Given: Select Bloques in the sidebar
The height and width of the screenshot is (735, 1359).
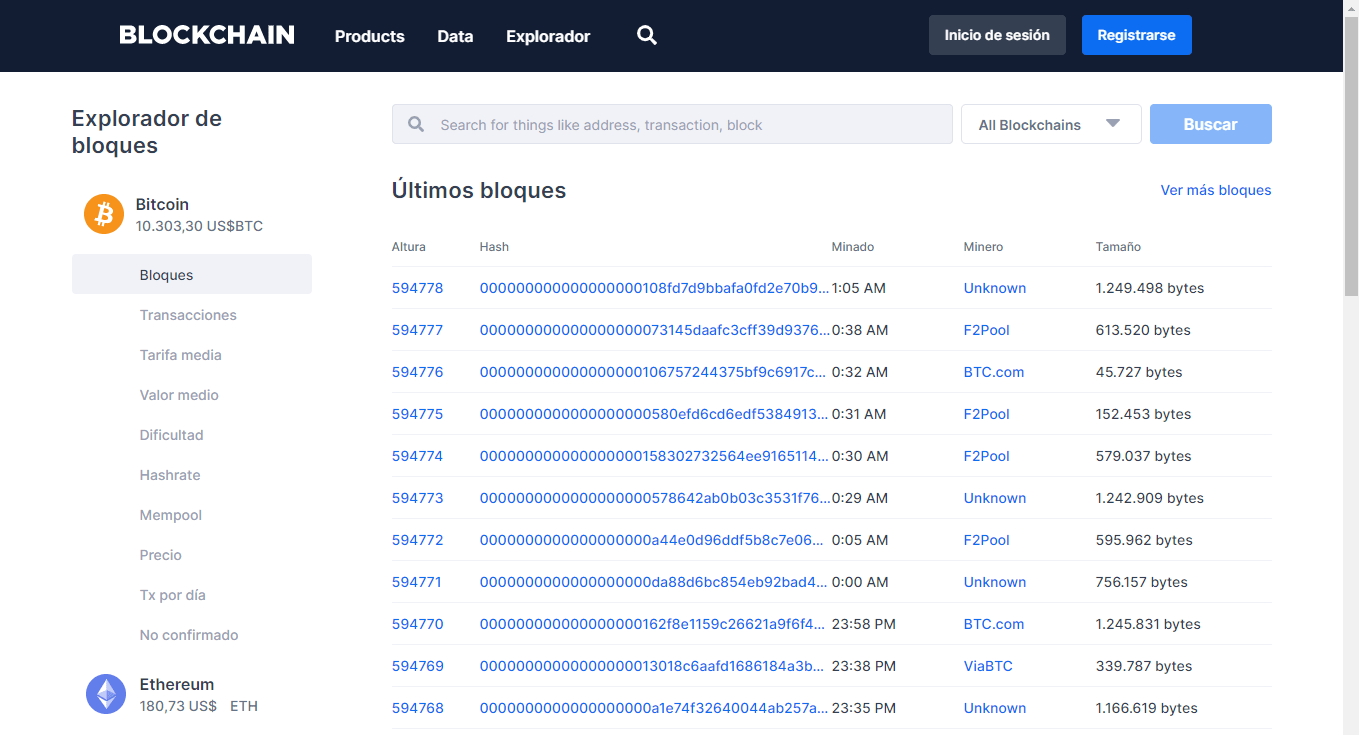Looking at the screenshot, I should (192, 274).
